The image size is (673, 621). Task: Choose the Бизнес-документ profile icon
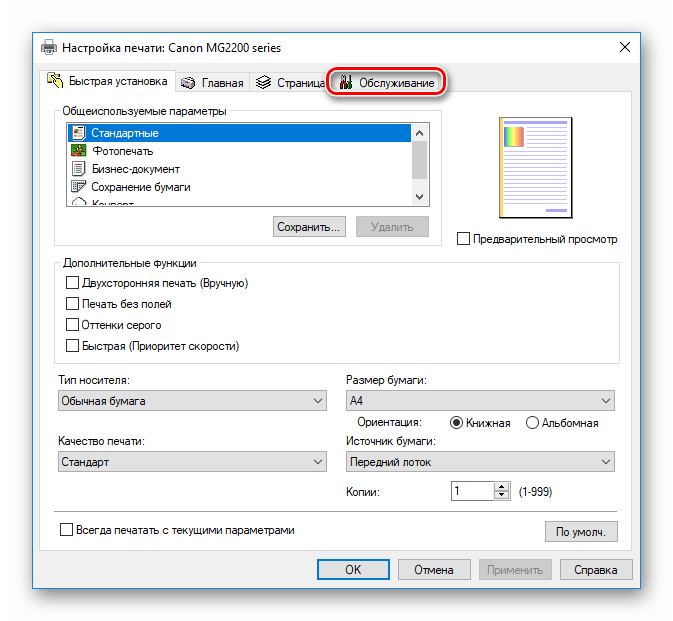point(79,169)
